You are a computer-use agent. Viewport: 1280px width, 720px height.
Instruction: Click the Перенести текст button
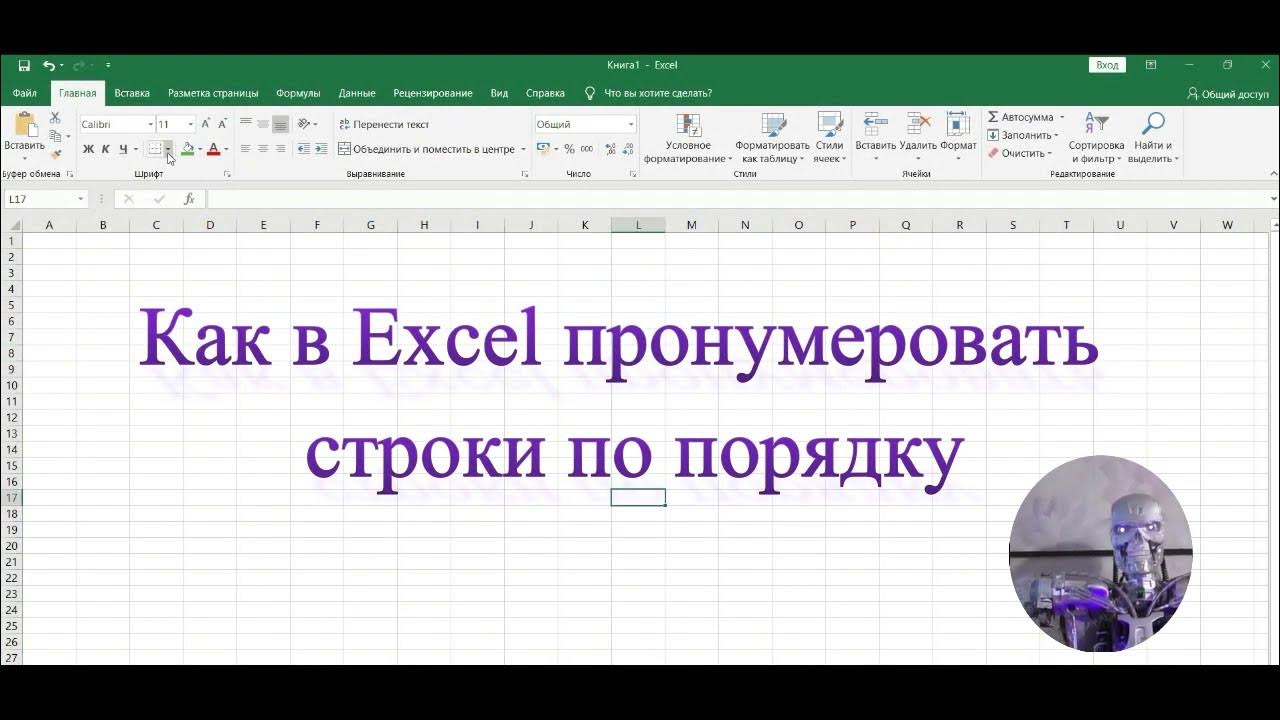(384, 124)
